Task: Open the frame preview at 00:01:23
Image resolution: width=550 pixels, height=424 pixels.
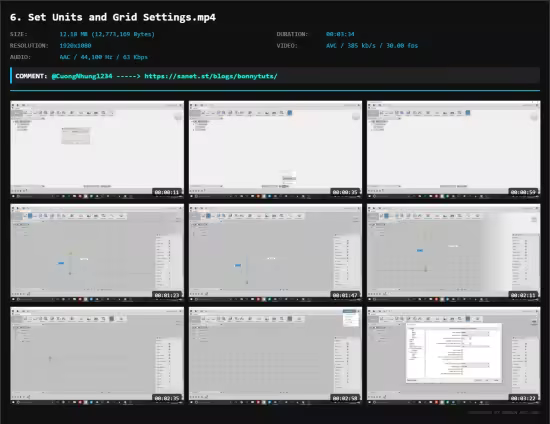Action: click(97, 253)
